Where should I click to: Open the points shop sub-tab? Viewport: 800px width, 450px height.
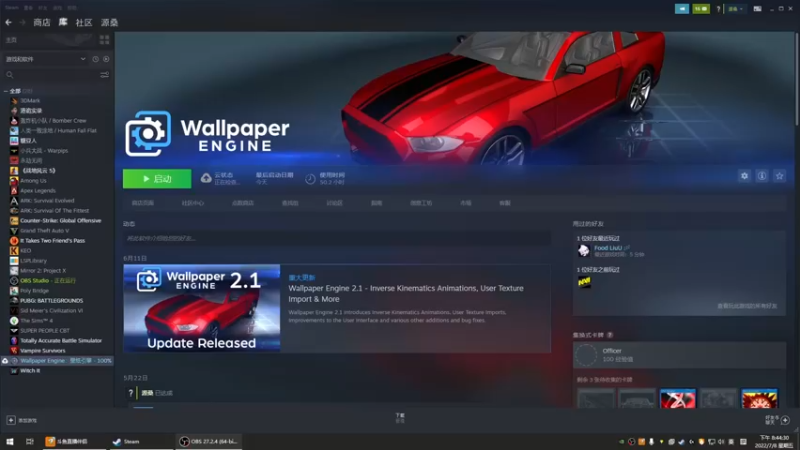[243, 203]
